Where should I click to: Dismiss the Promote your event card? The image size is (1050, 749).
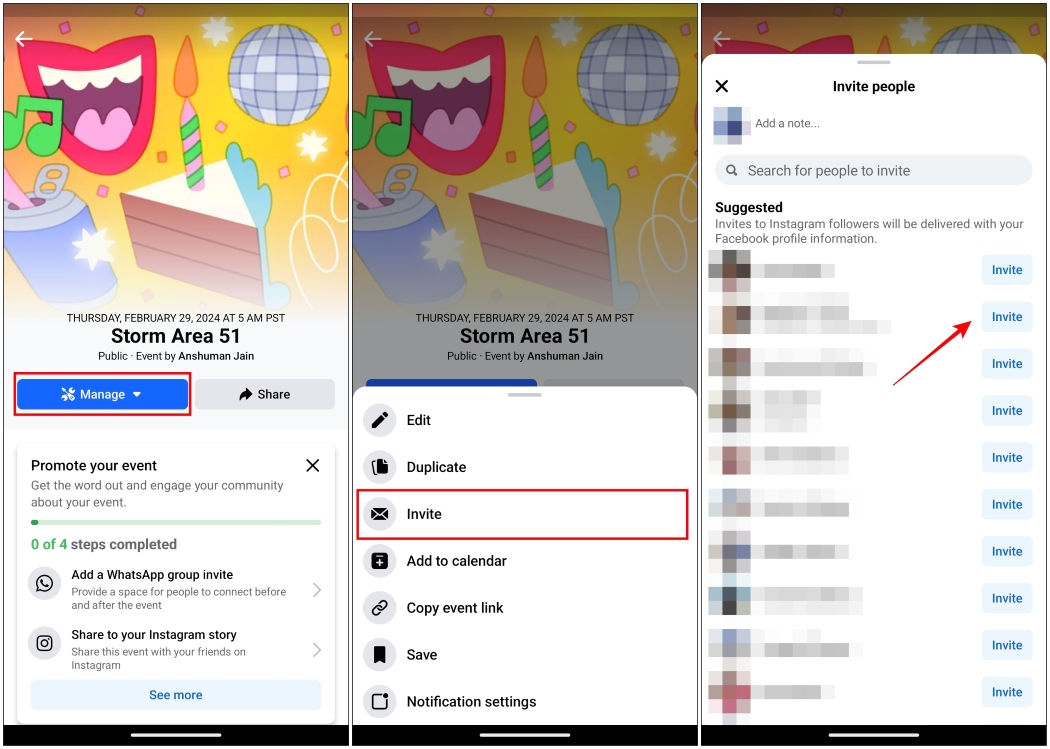click(x=312, y=465)
